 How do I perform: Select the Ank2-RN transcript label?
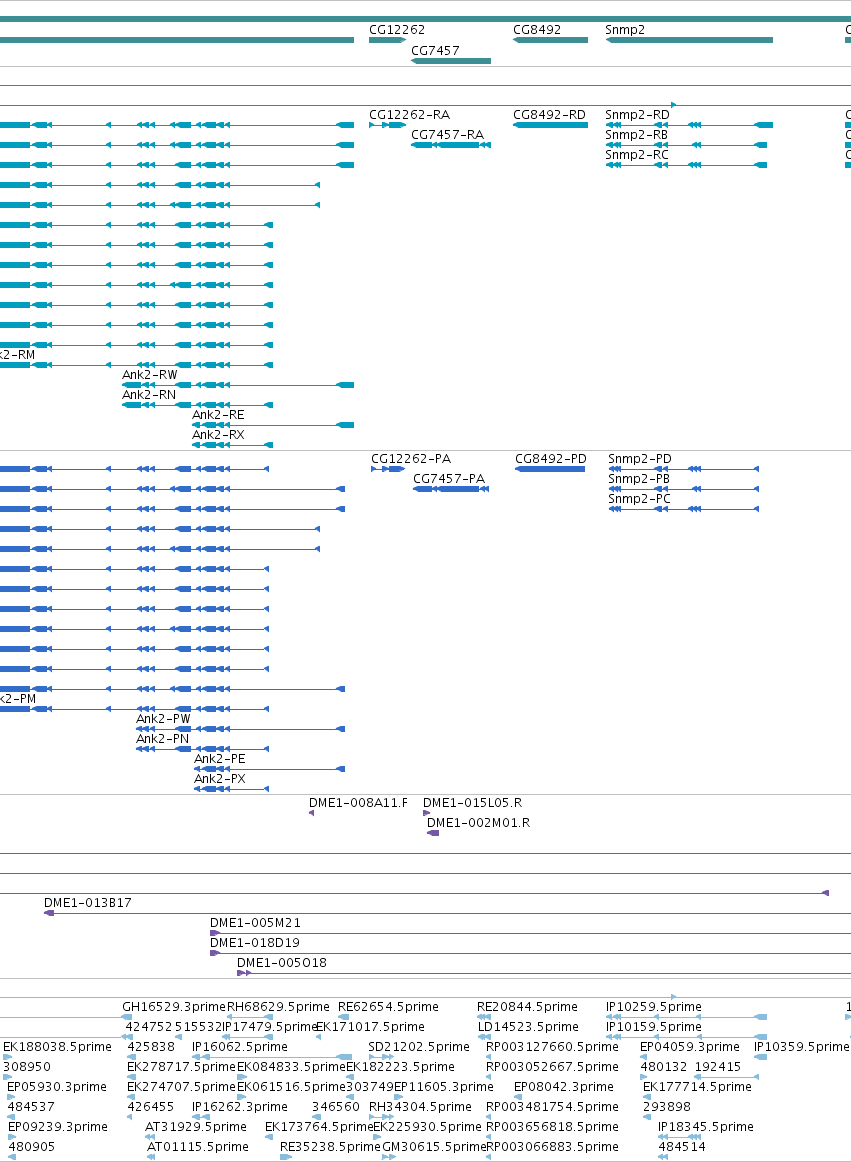click(x=149, y=395)
